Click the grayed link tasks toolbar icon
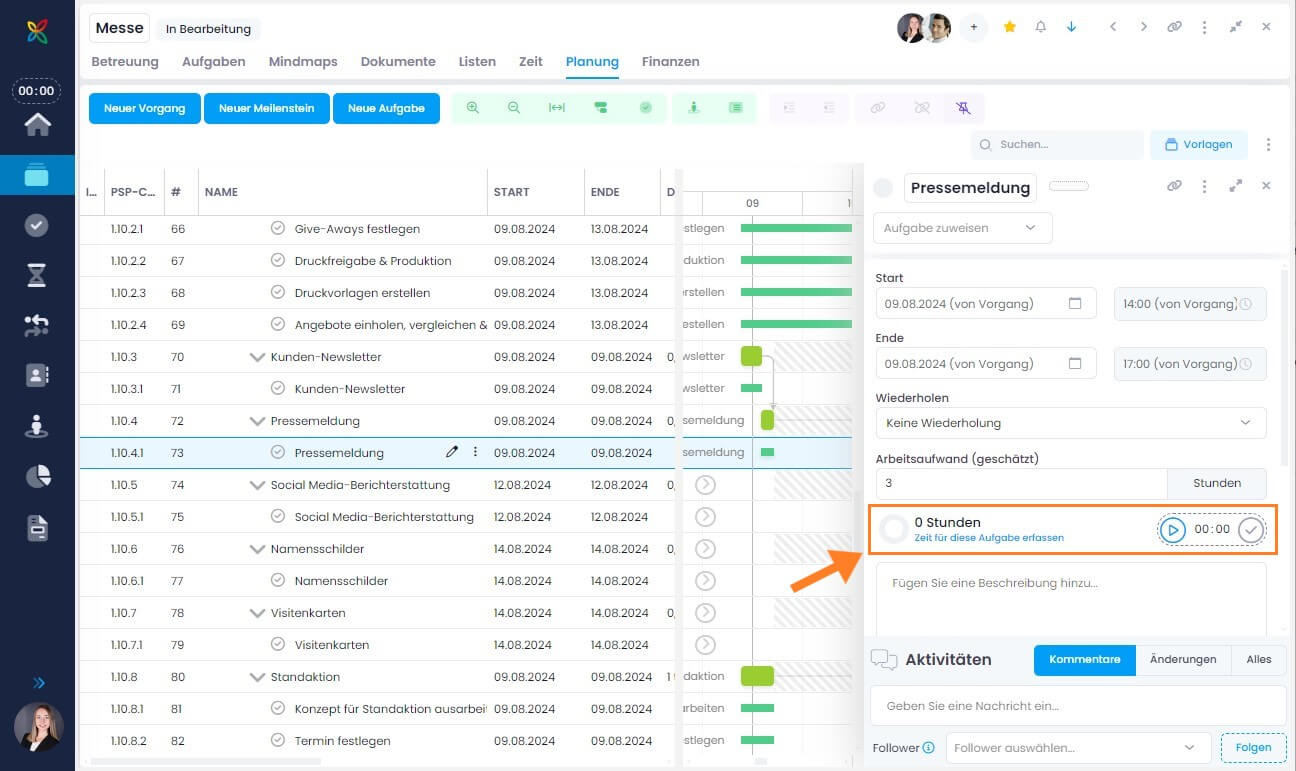This screenshot has height=771, width=1296. 878,108
